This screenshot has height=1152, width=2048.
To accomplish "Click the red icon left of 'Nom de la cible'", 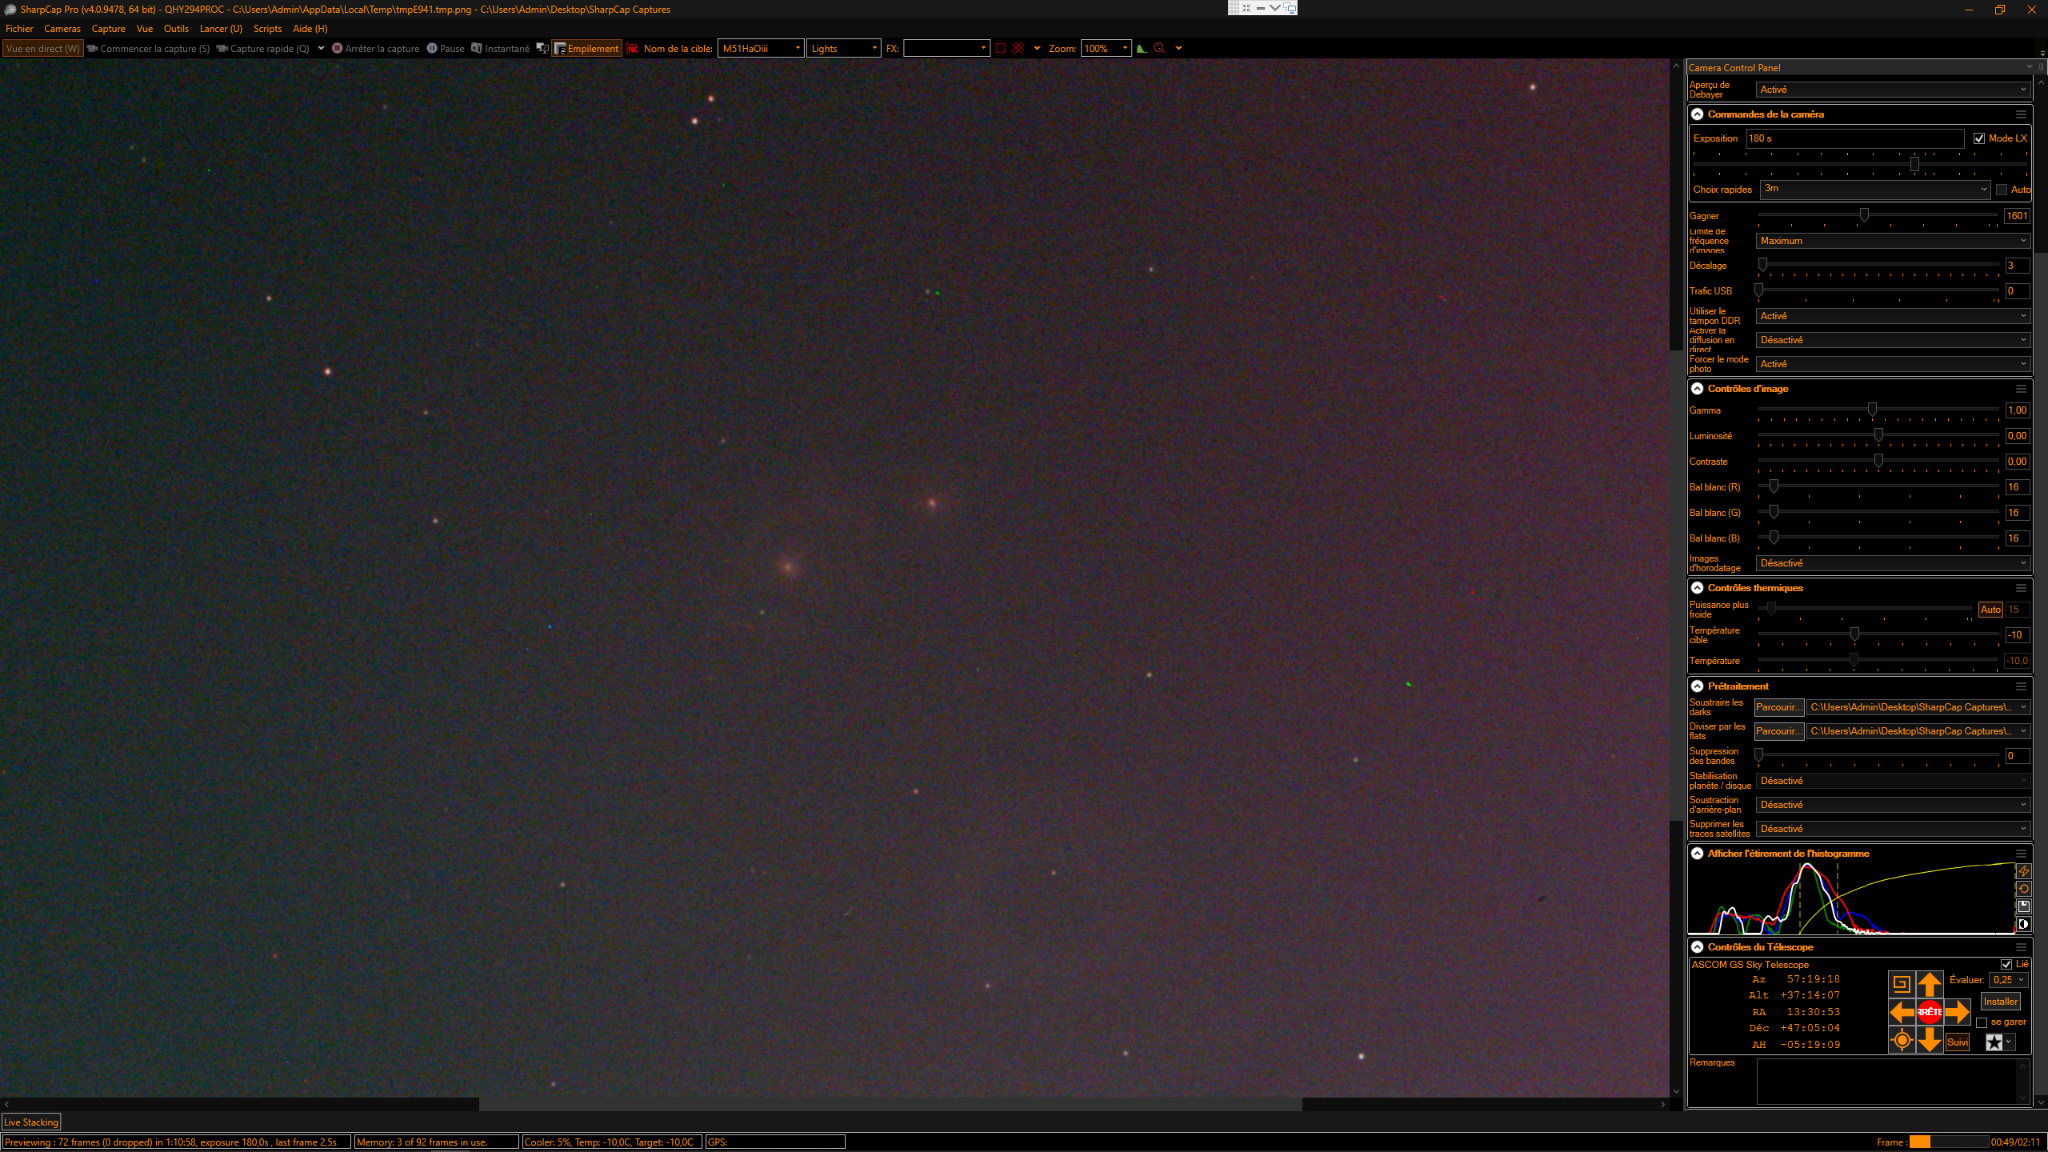I will point(632,48).
